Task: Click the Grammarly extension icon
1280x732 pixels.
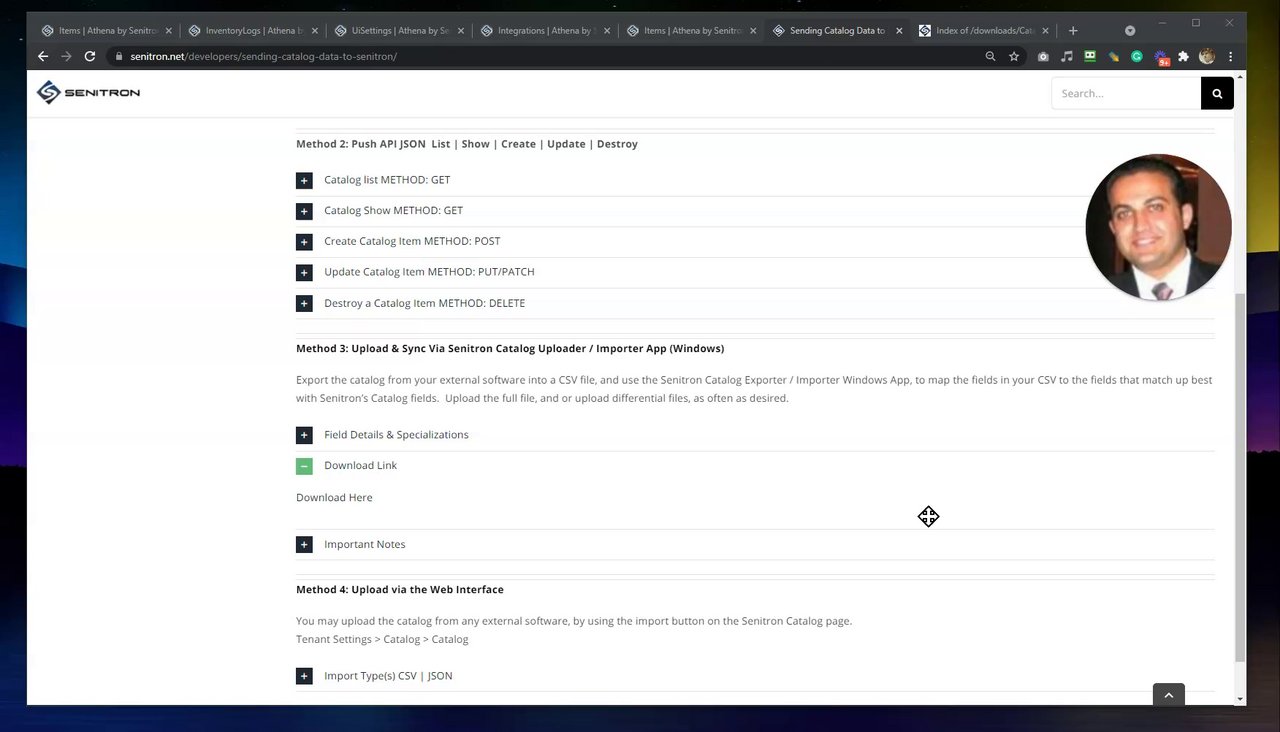Action: 1137,57
